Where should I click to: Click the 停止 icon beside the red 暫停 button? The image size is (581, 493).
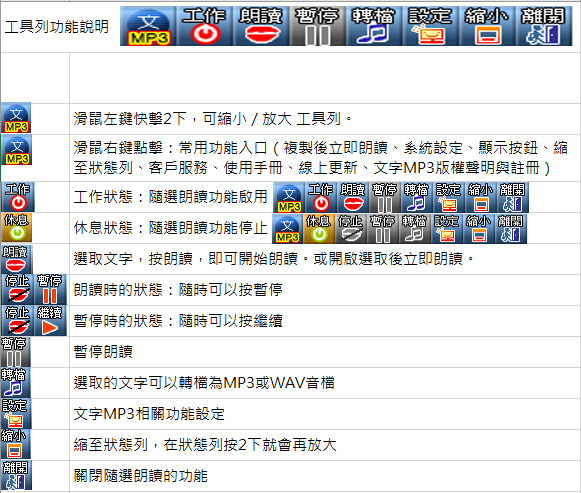pyautogui.click(x=17, y=289)
